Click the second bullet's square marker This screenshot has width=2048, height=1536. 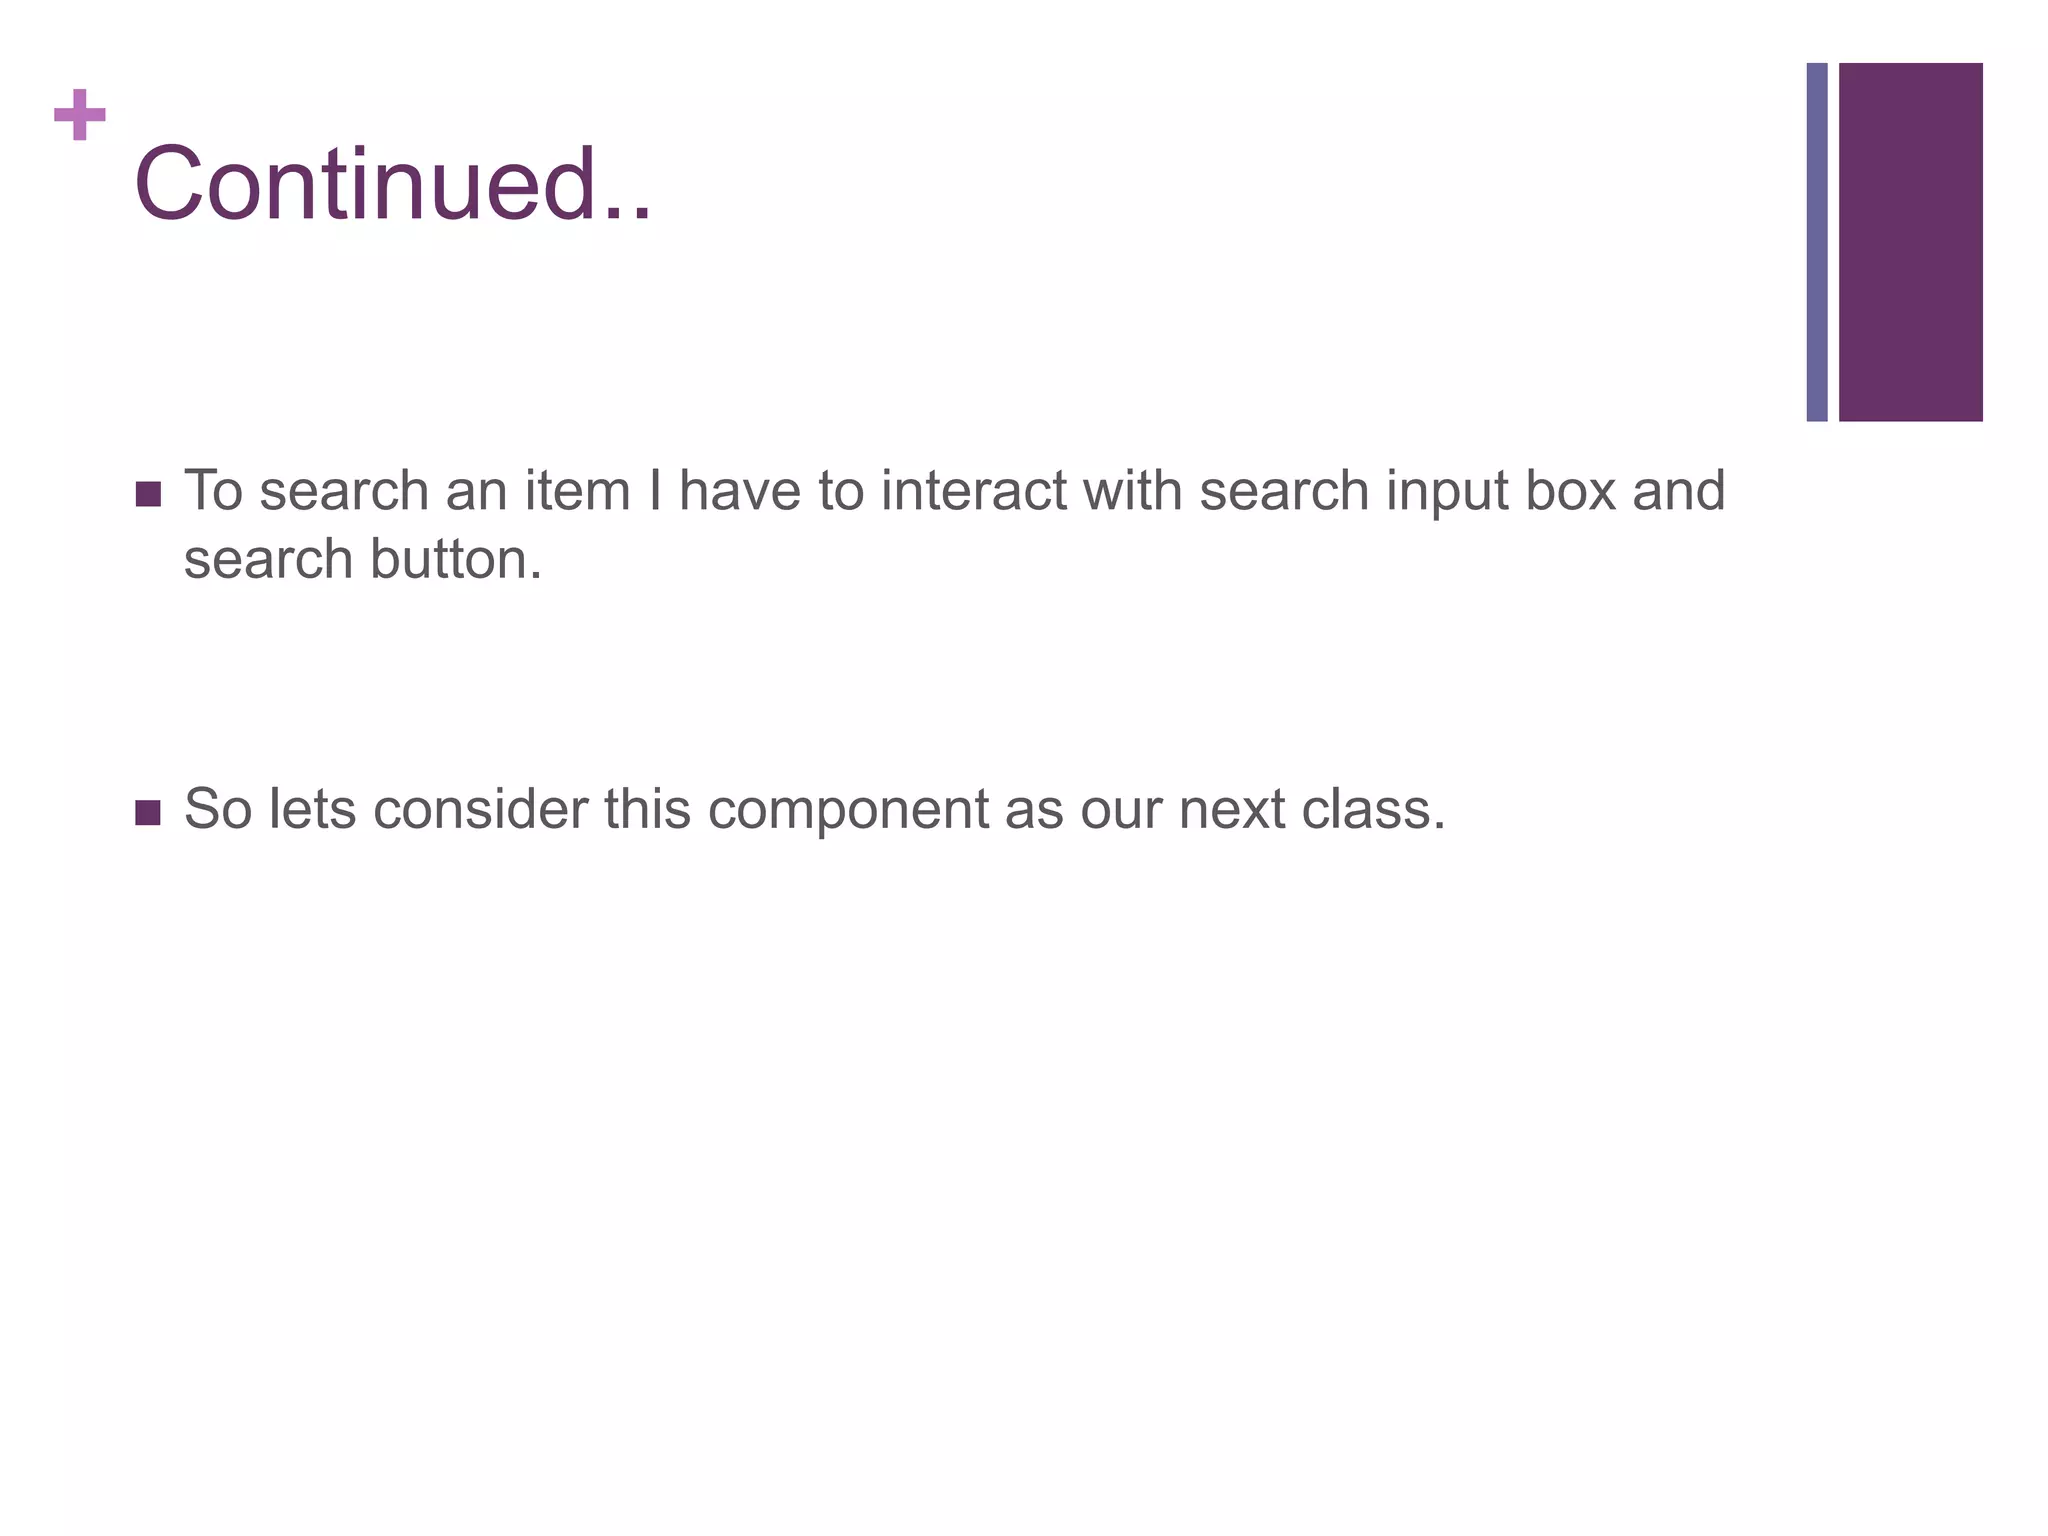(x=148, y=812)
